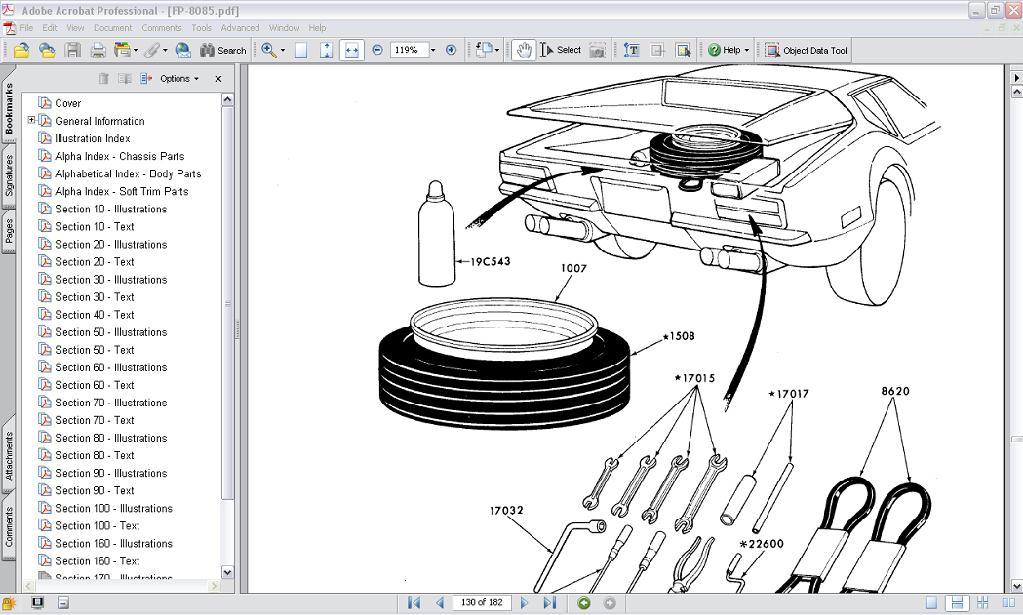1023x615 pixels.
Task: Open the zoom percentage dropdown arrow
Action: tap(432, 50)
